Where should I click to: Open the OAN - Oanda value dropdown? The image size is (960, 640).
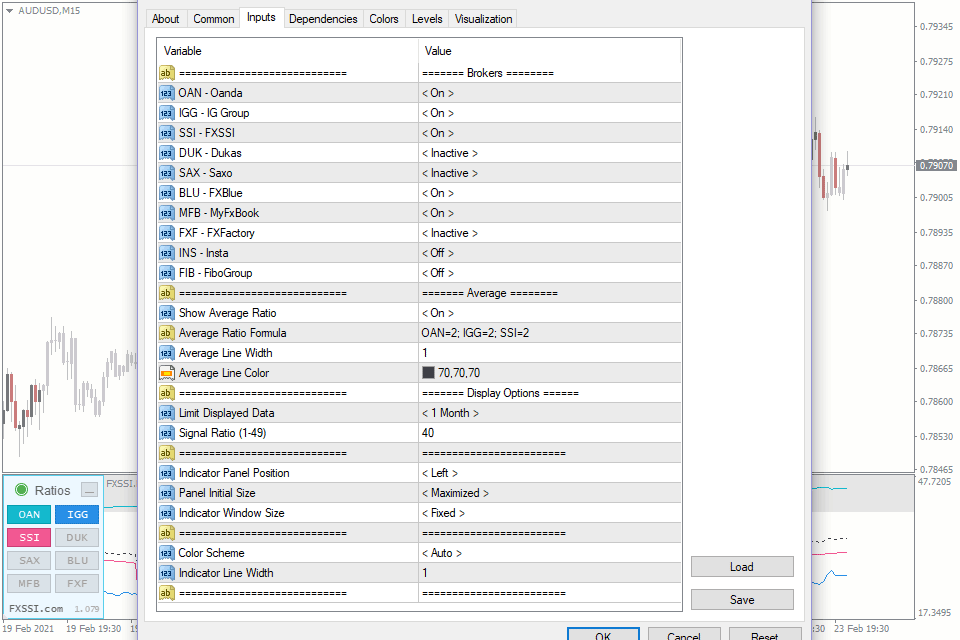tap(550, 93)
